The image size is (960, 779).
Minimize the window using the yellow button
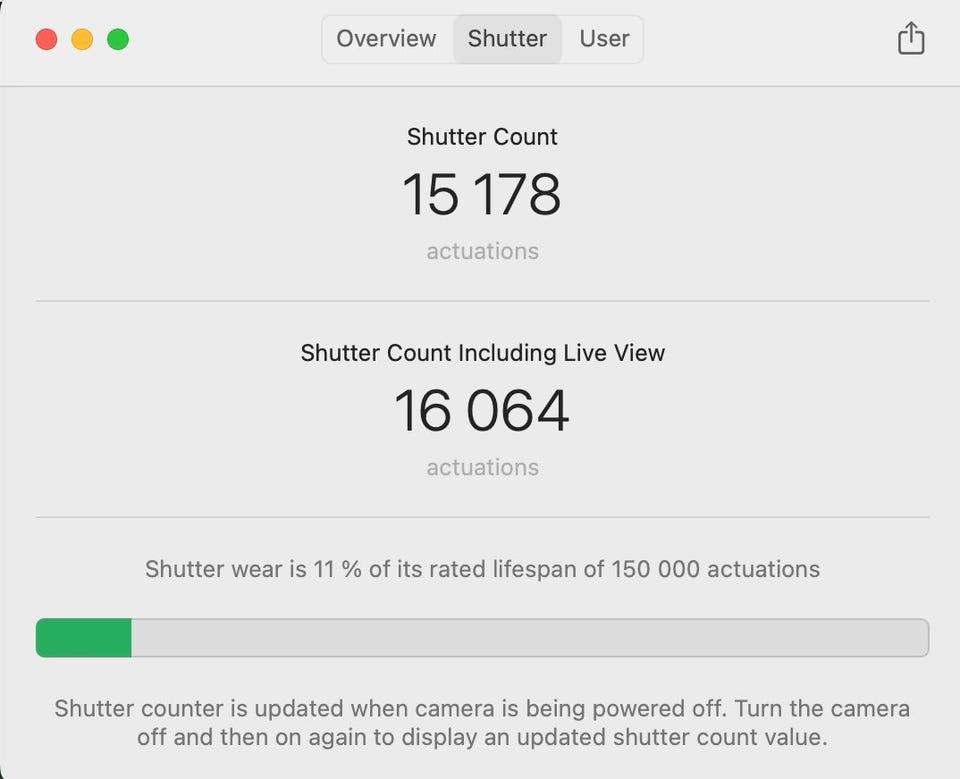[82, 39]
